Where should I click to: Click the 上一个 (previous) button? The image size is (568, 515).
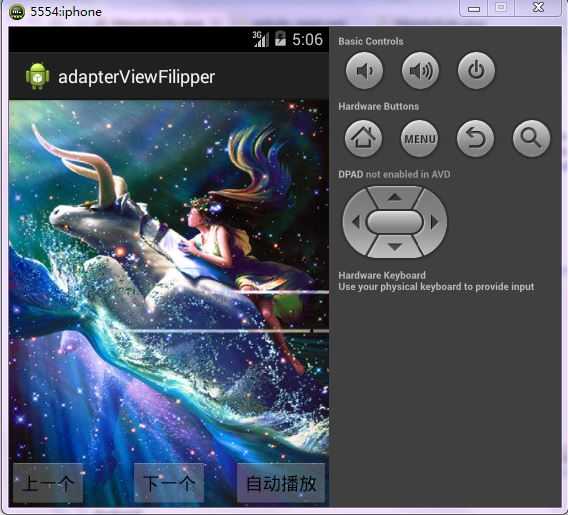click(x=48, y=483)
